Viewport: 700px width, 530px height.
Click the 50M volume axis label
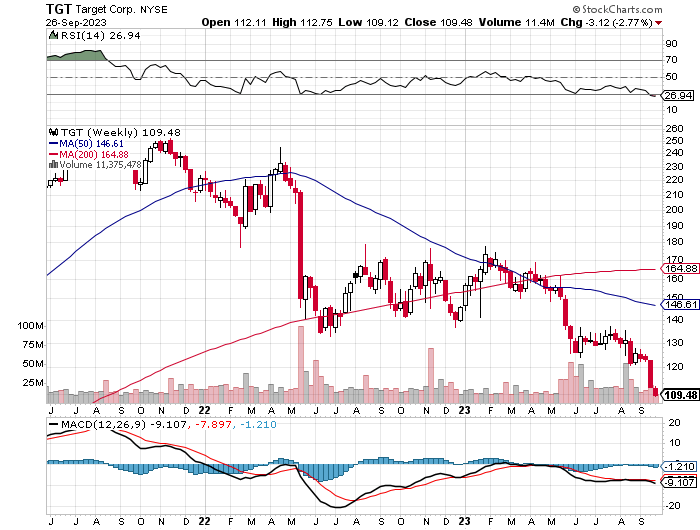(x=33, y=363)
